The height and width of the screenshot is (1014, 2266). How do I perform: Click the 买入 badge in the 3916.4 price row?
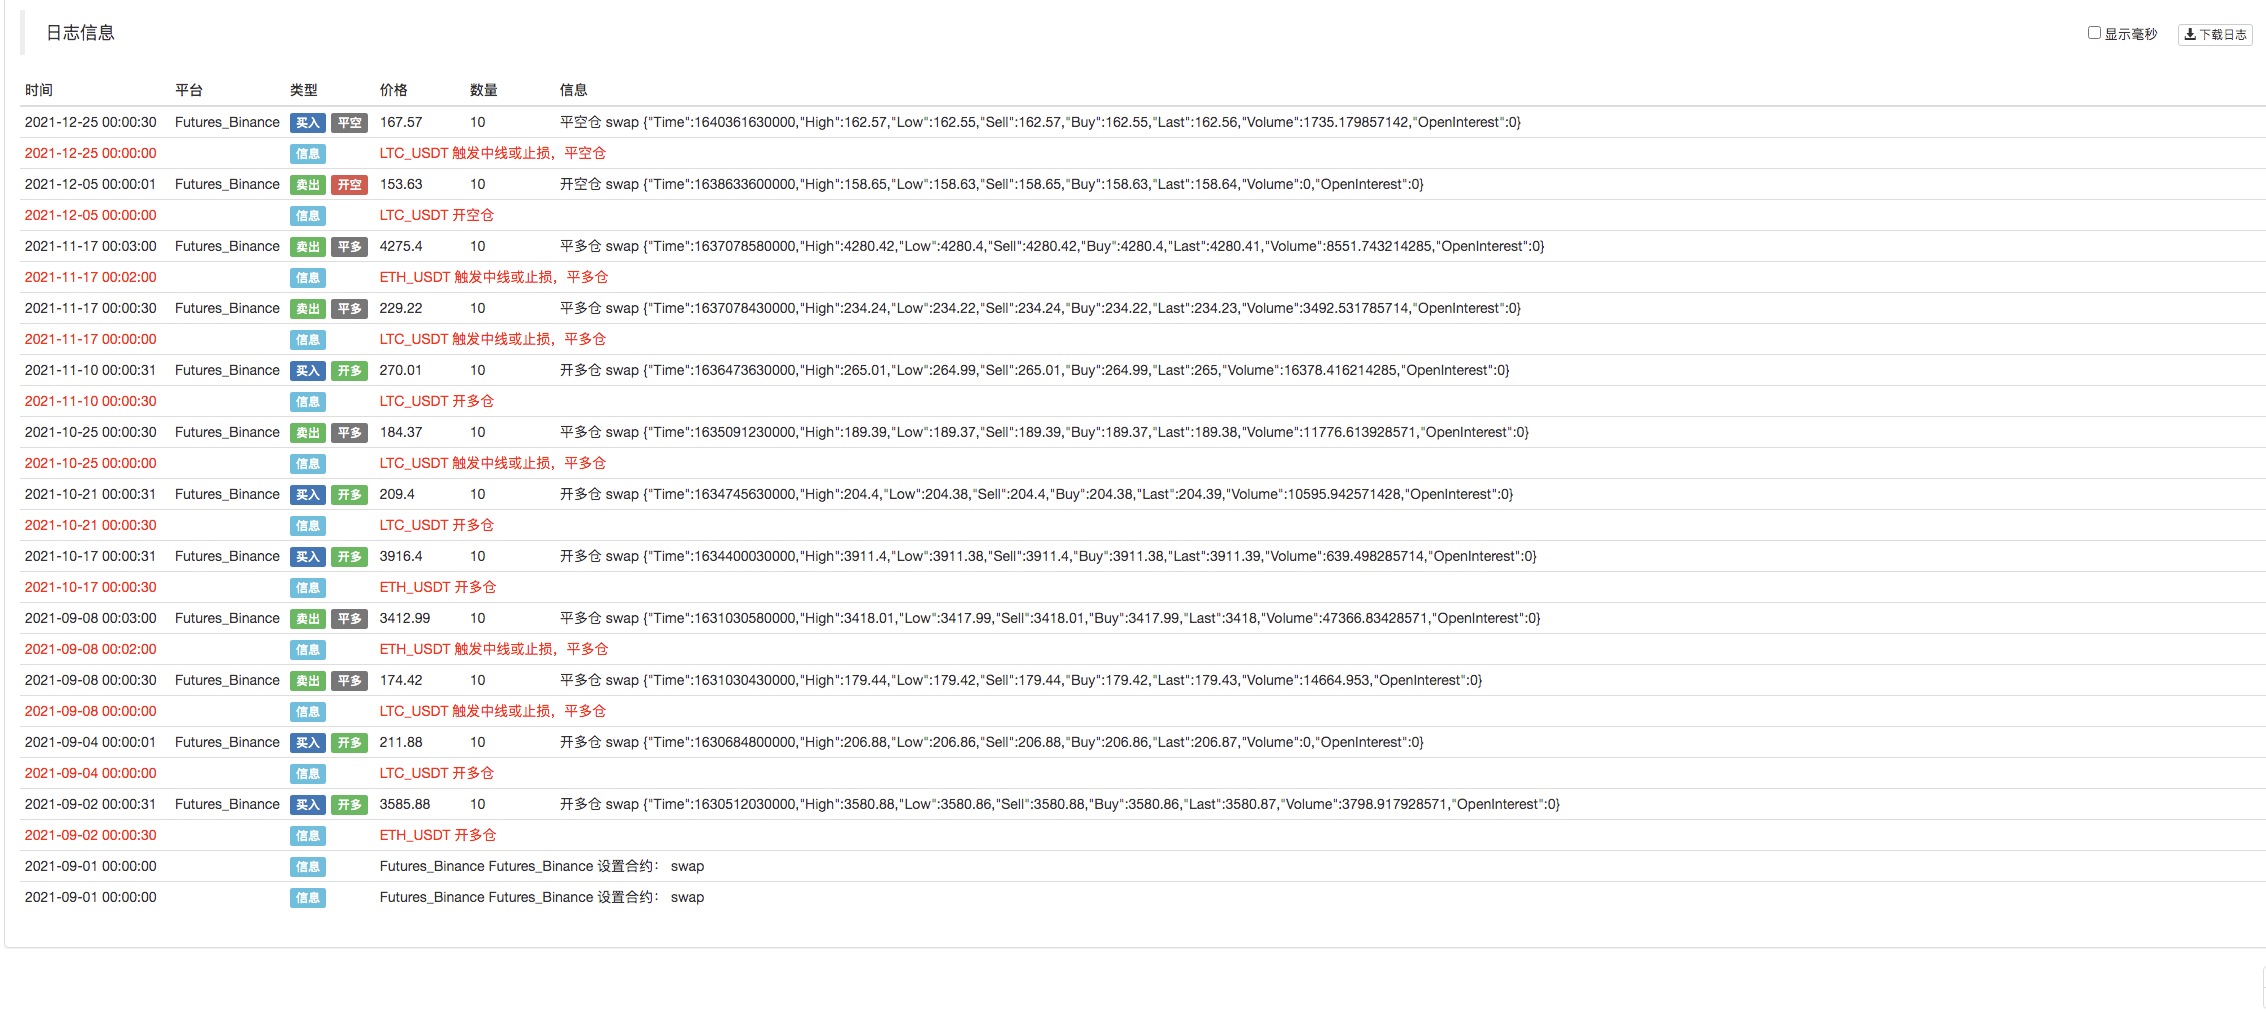(x=308, y=557)
